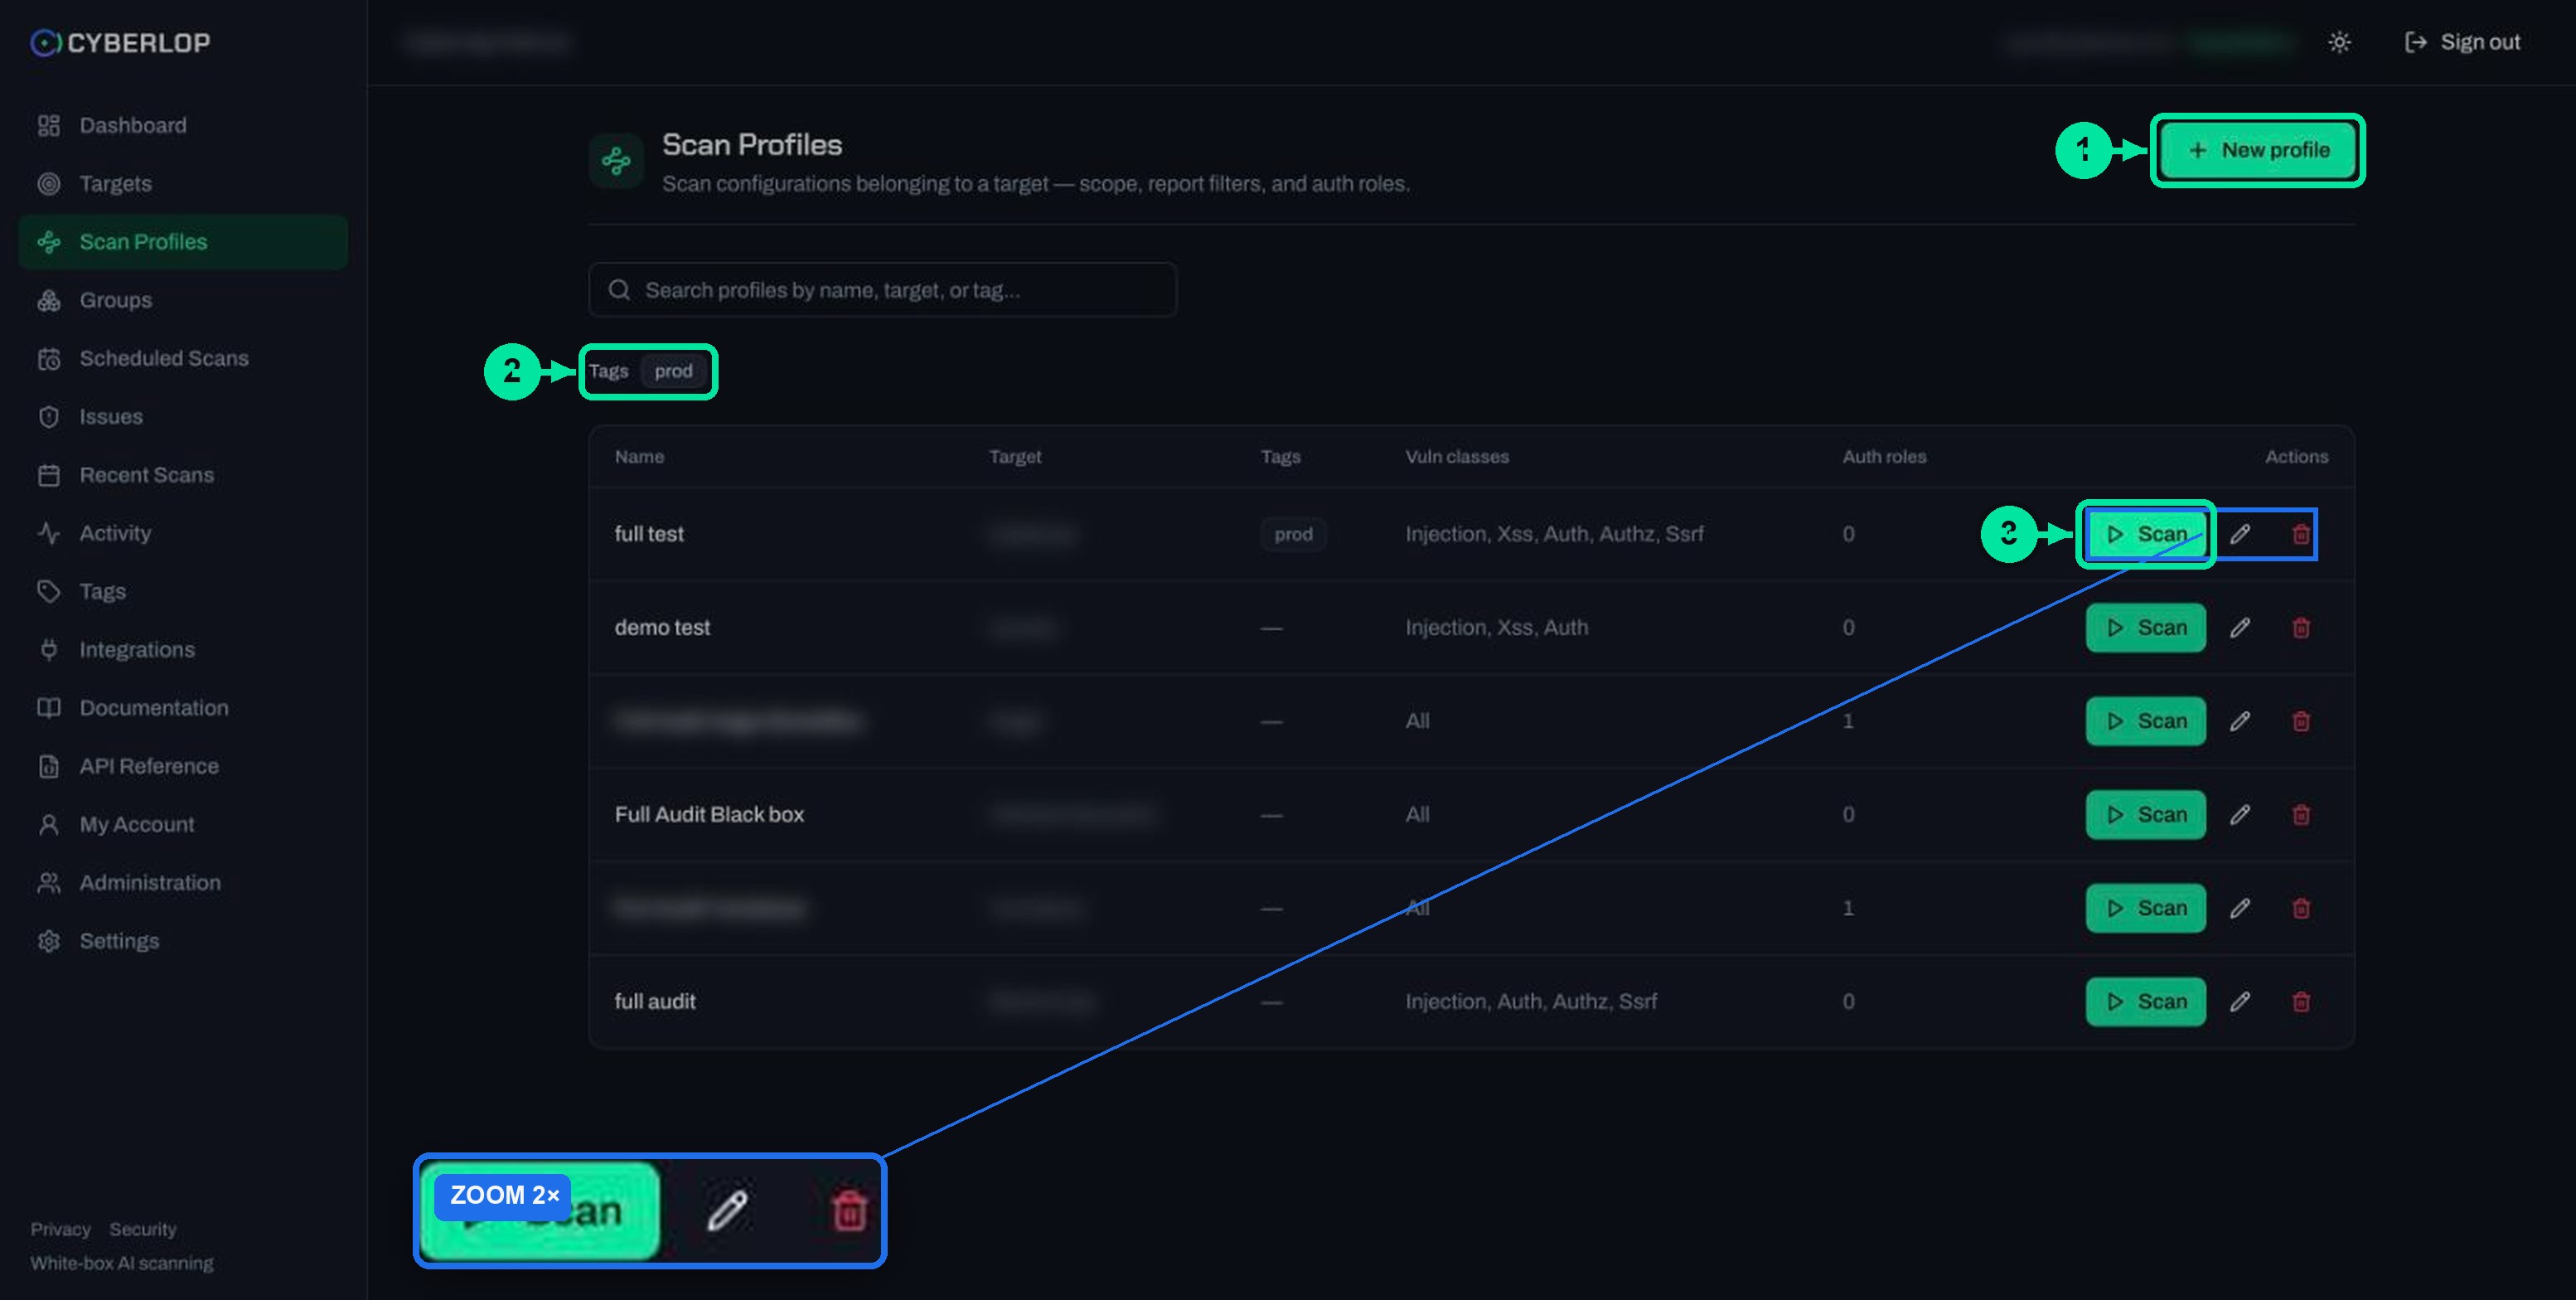Edit the Full Audit Black box profile
This screenshot has height=1300, width=2576.
click(2240, 815)
